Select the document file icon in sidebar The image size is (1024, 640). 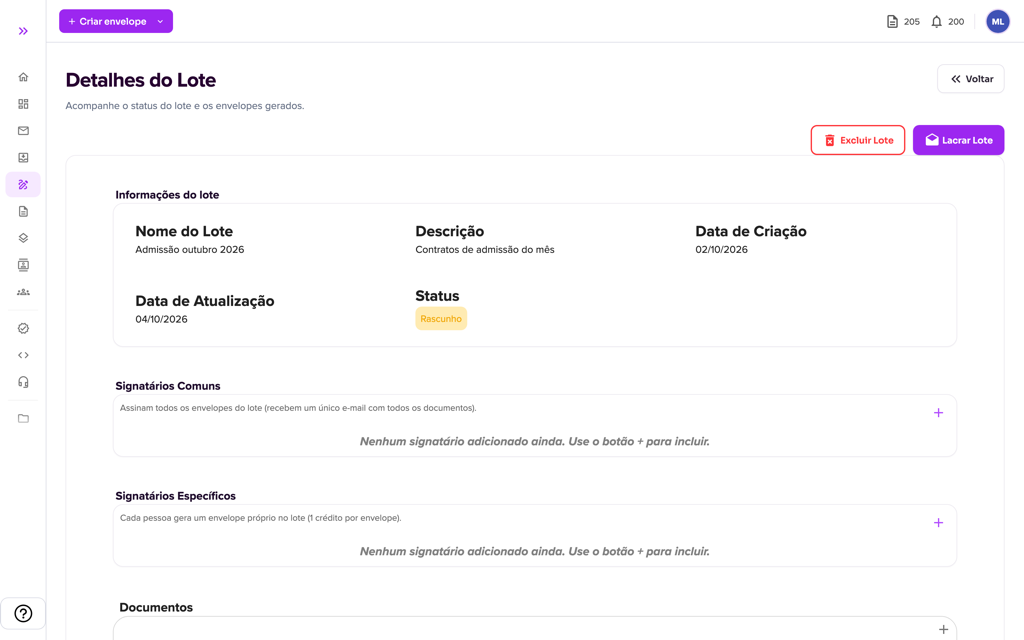point(23,212)
